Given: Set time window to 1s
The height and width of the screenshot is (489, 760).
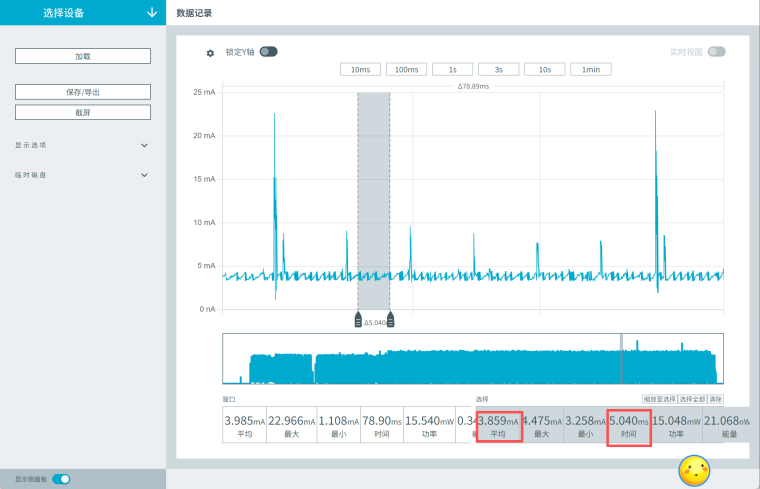Looking at the screenshot, I should point(452,69).
